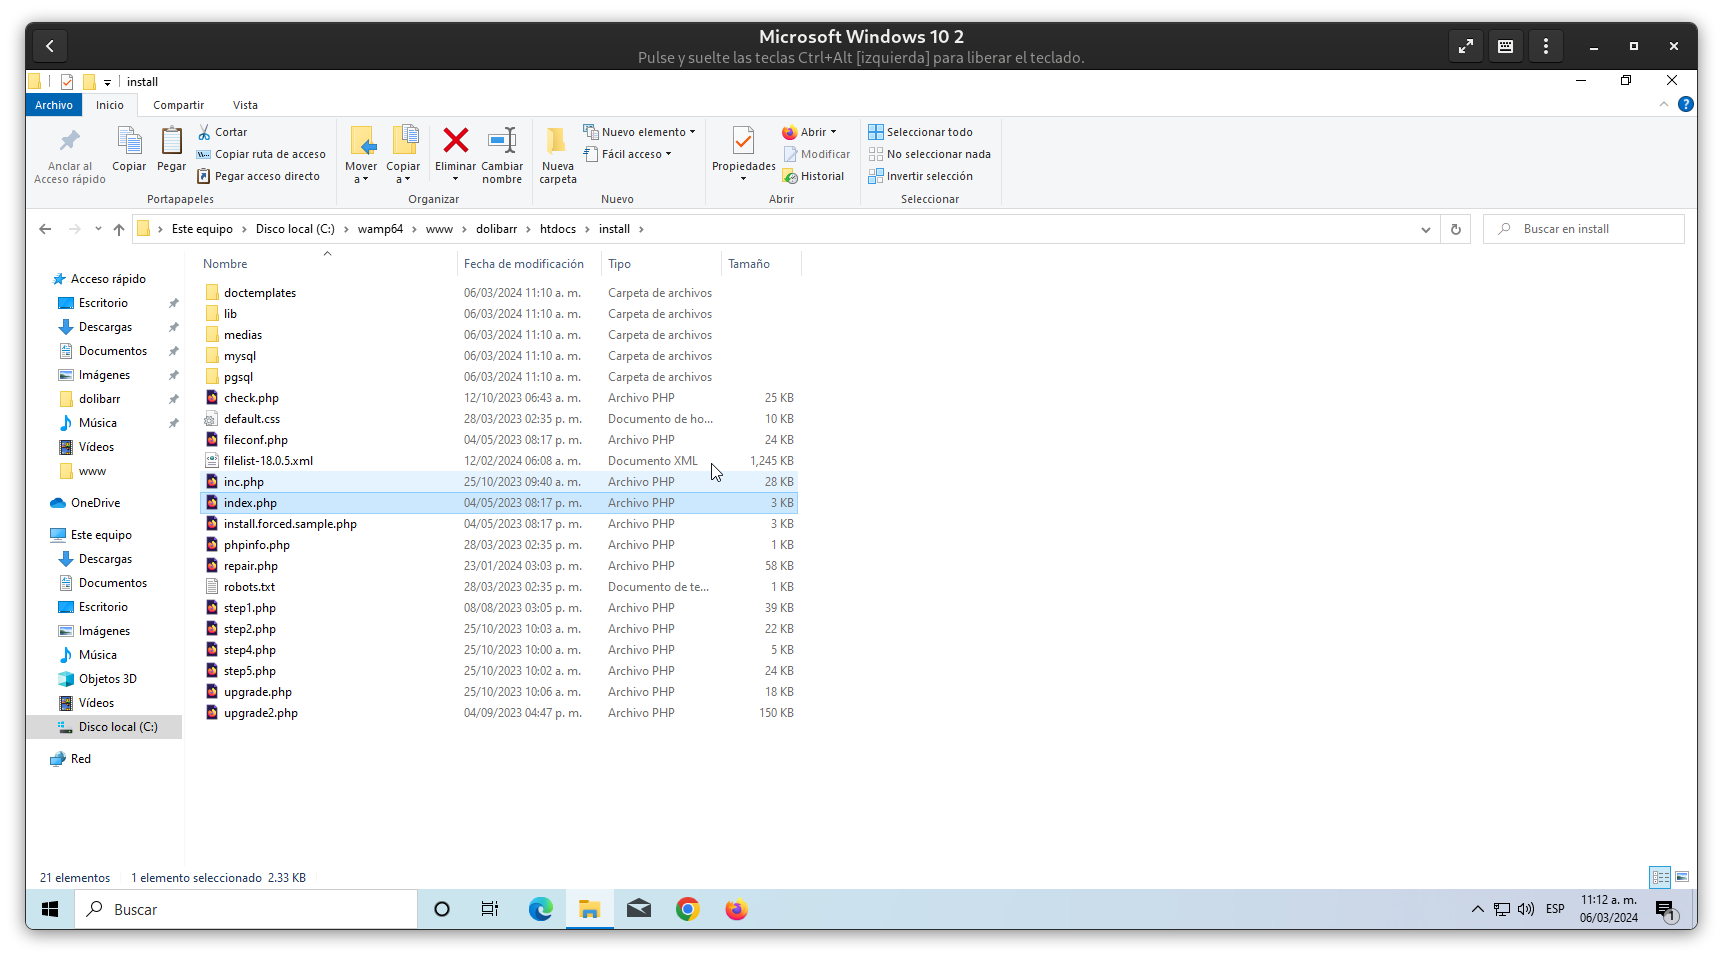Switch to details view in status bar
This screenshot has width=1723, height=958.
click(x=1660, y=877)
